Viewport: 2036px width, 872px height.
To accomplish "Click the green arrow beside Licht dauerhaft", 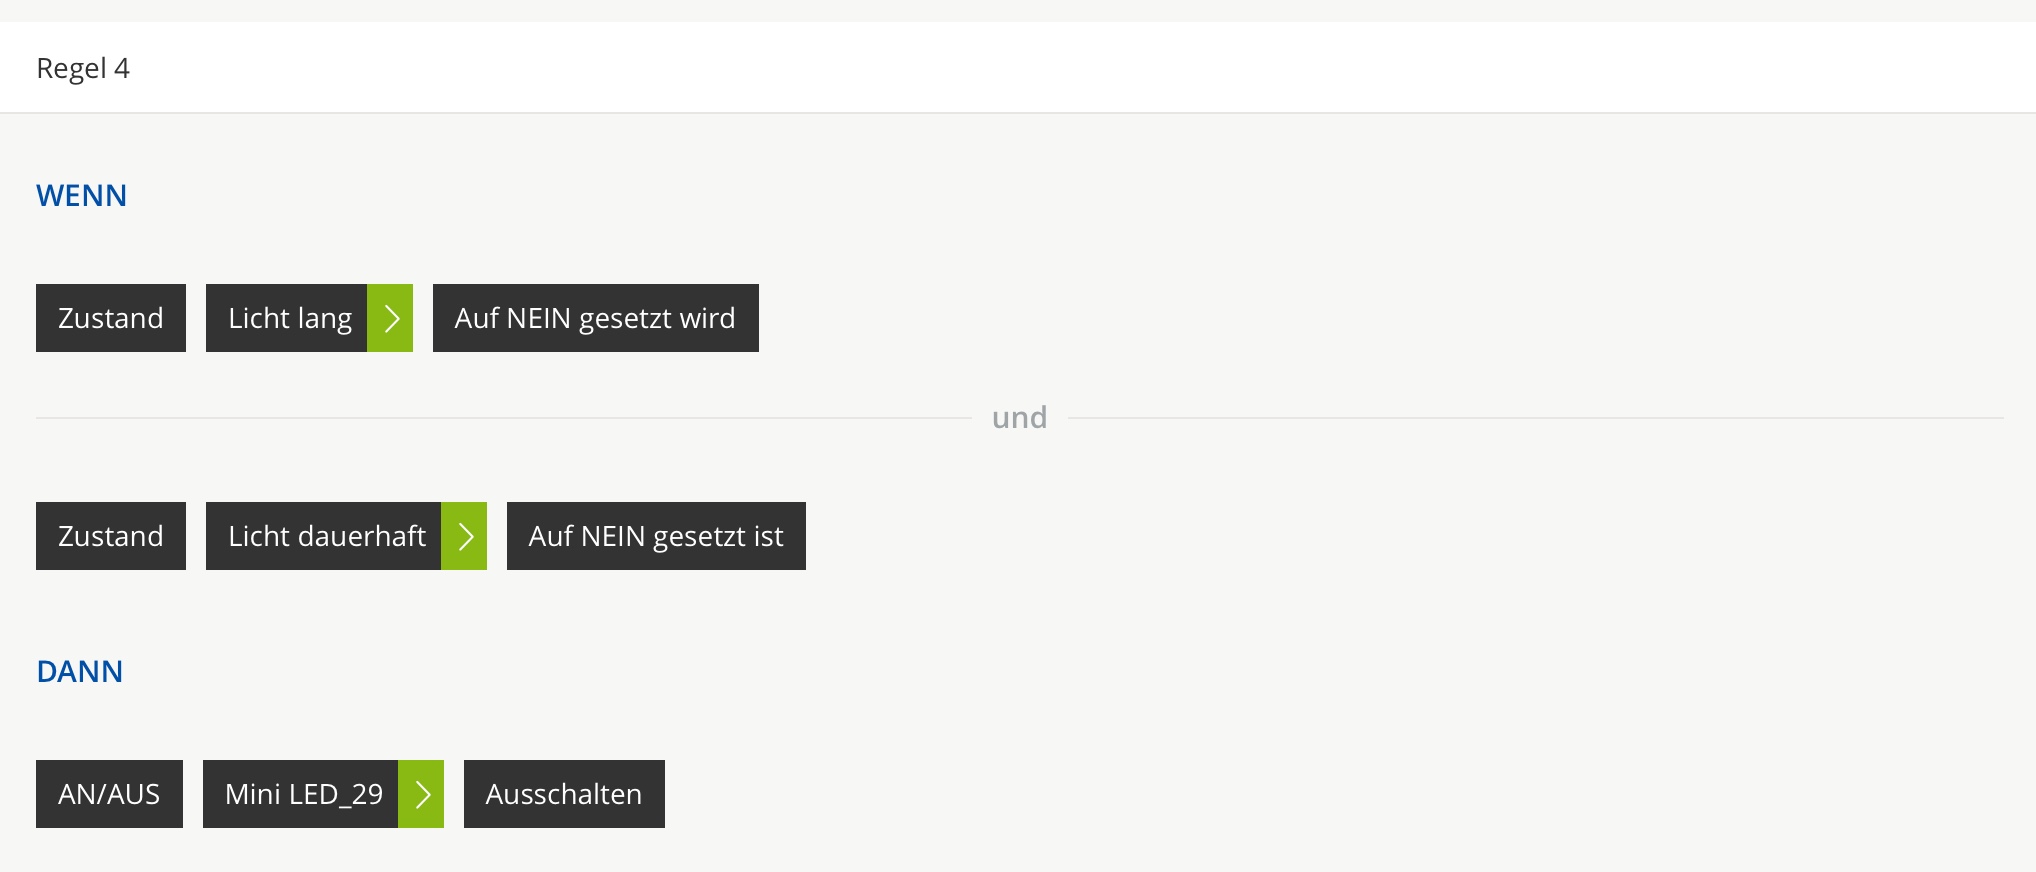I will (464, 536).
